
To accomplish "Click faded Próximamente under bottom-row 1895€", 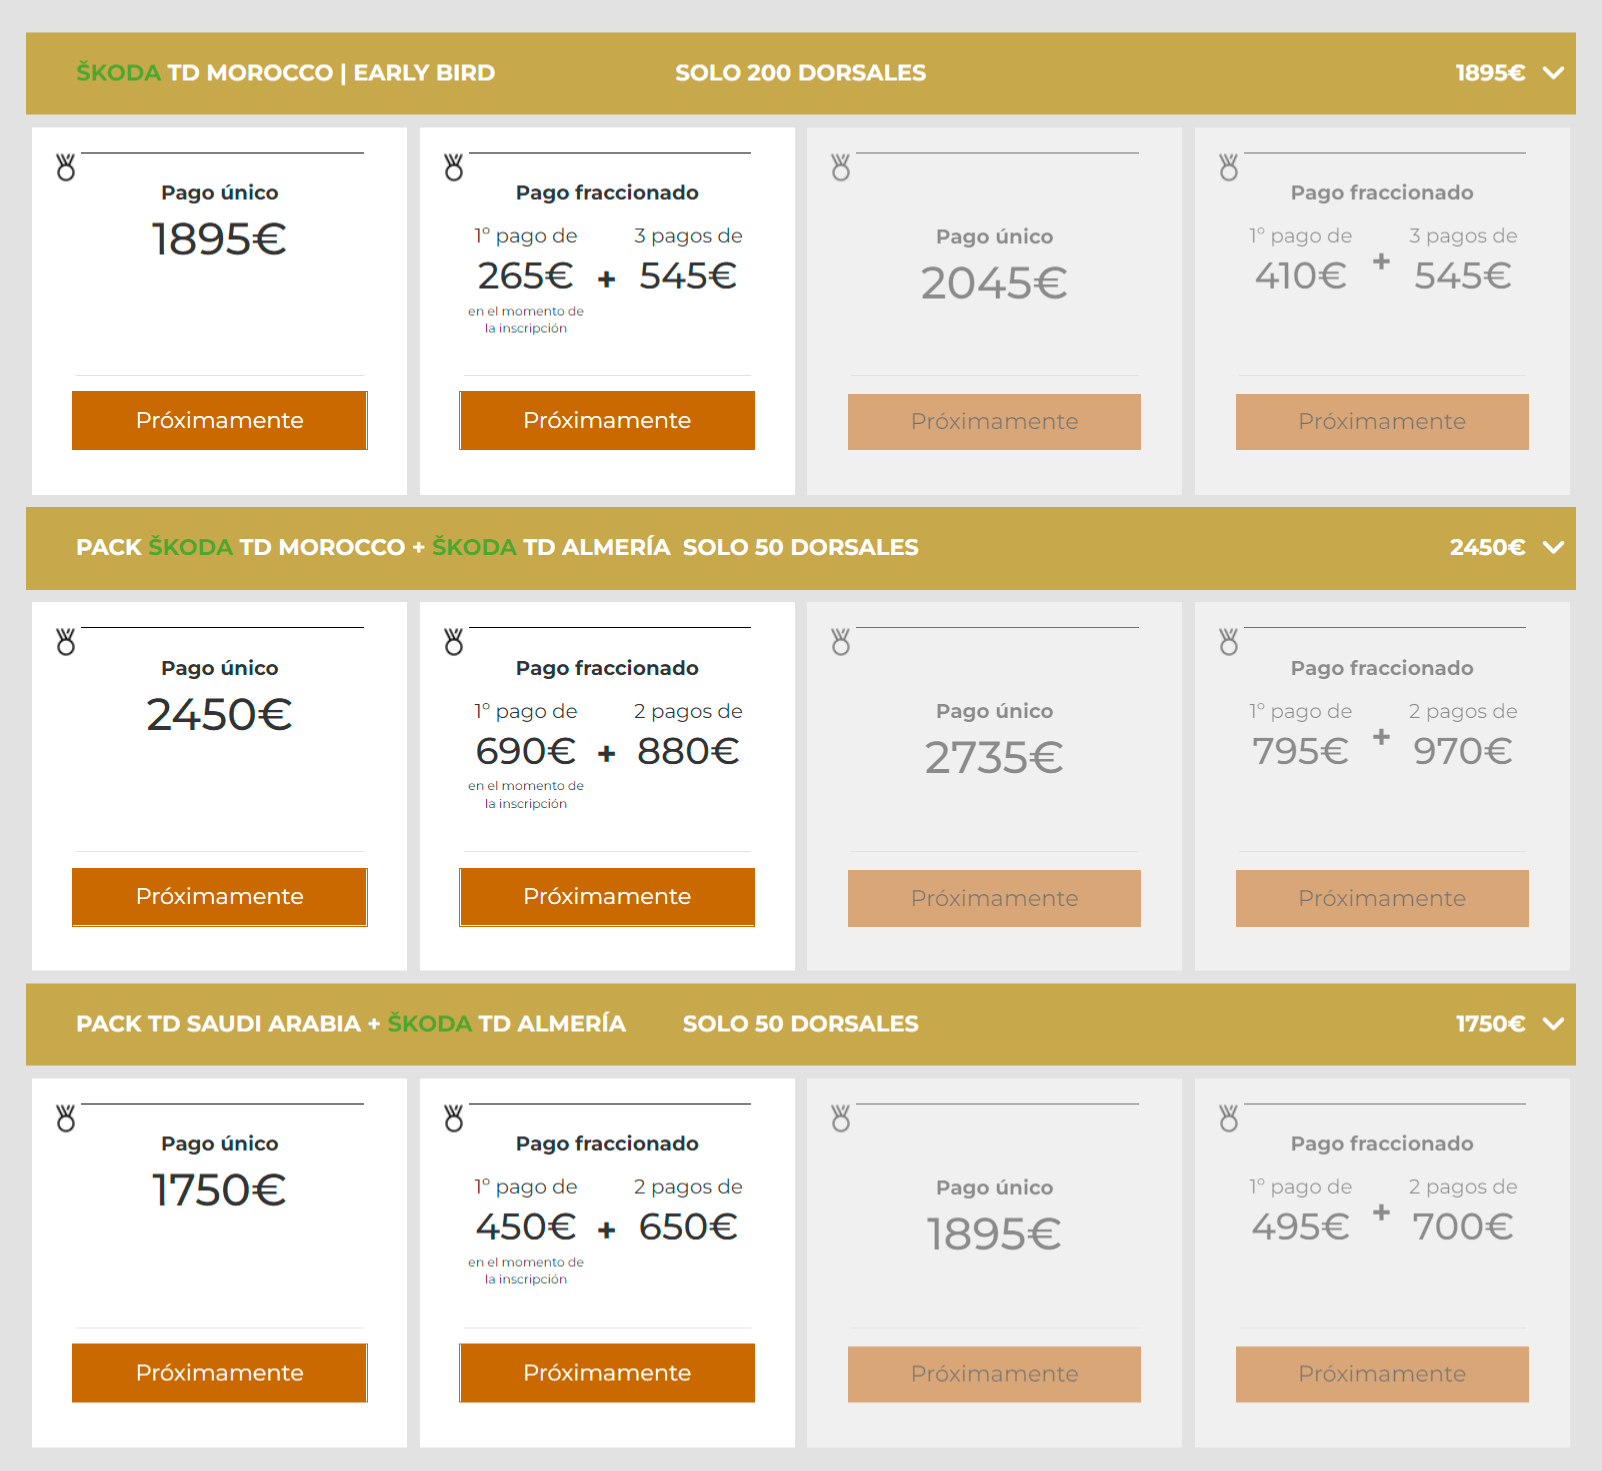I will [994, 1374].
